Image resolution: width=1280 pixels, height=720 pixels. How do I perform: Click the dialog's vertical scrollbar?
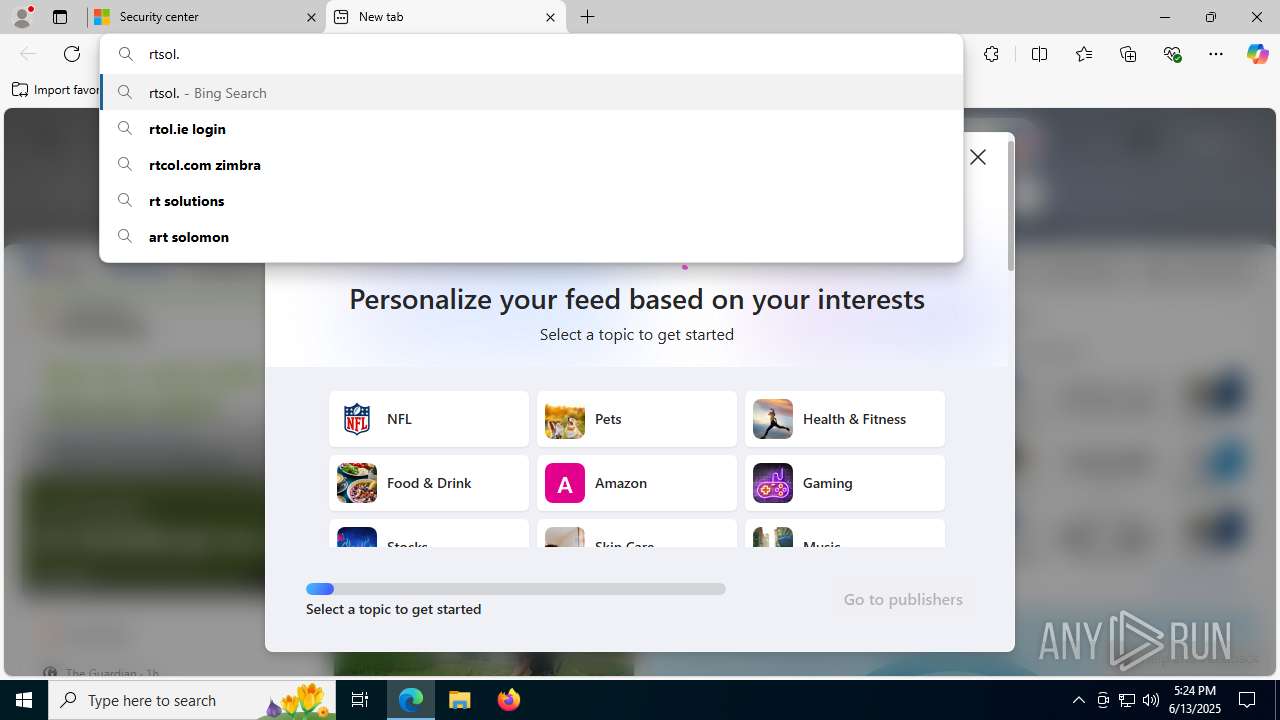(1010, 206)
